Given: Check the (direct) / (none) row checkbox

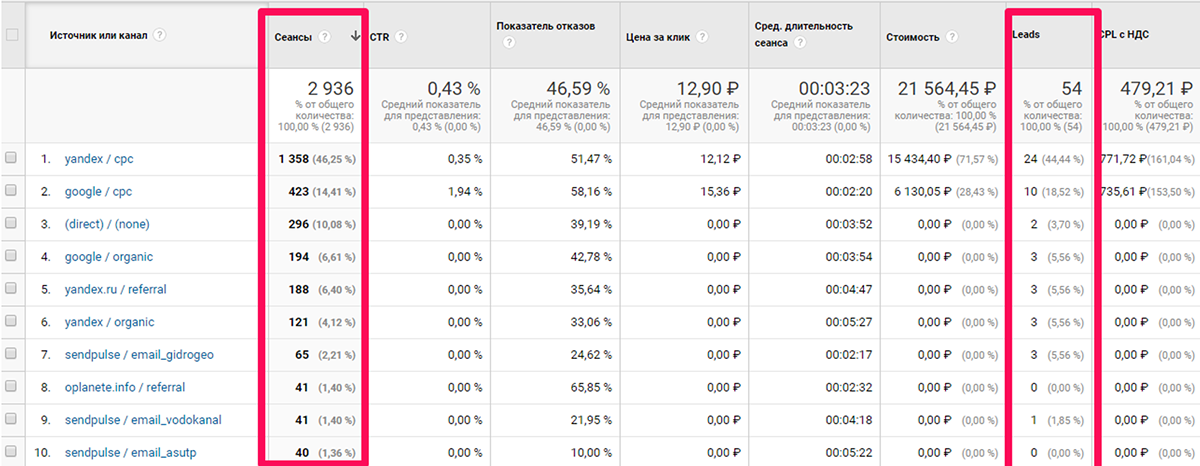Looking at the screenshot, I should click(11, 223).
